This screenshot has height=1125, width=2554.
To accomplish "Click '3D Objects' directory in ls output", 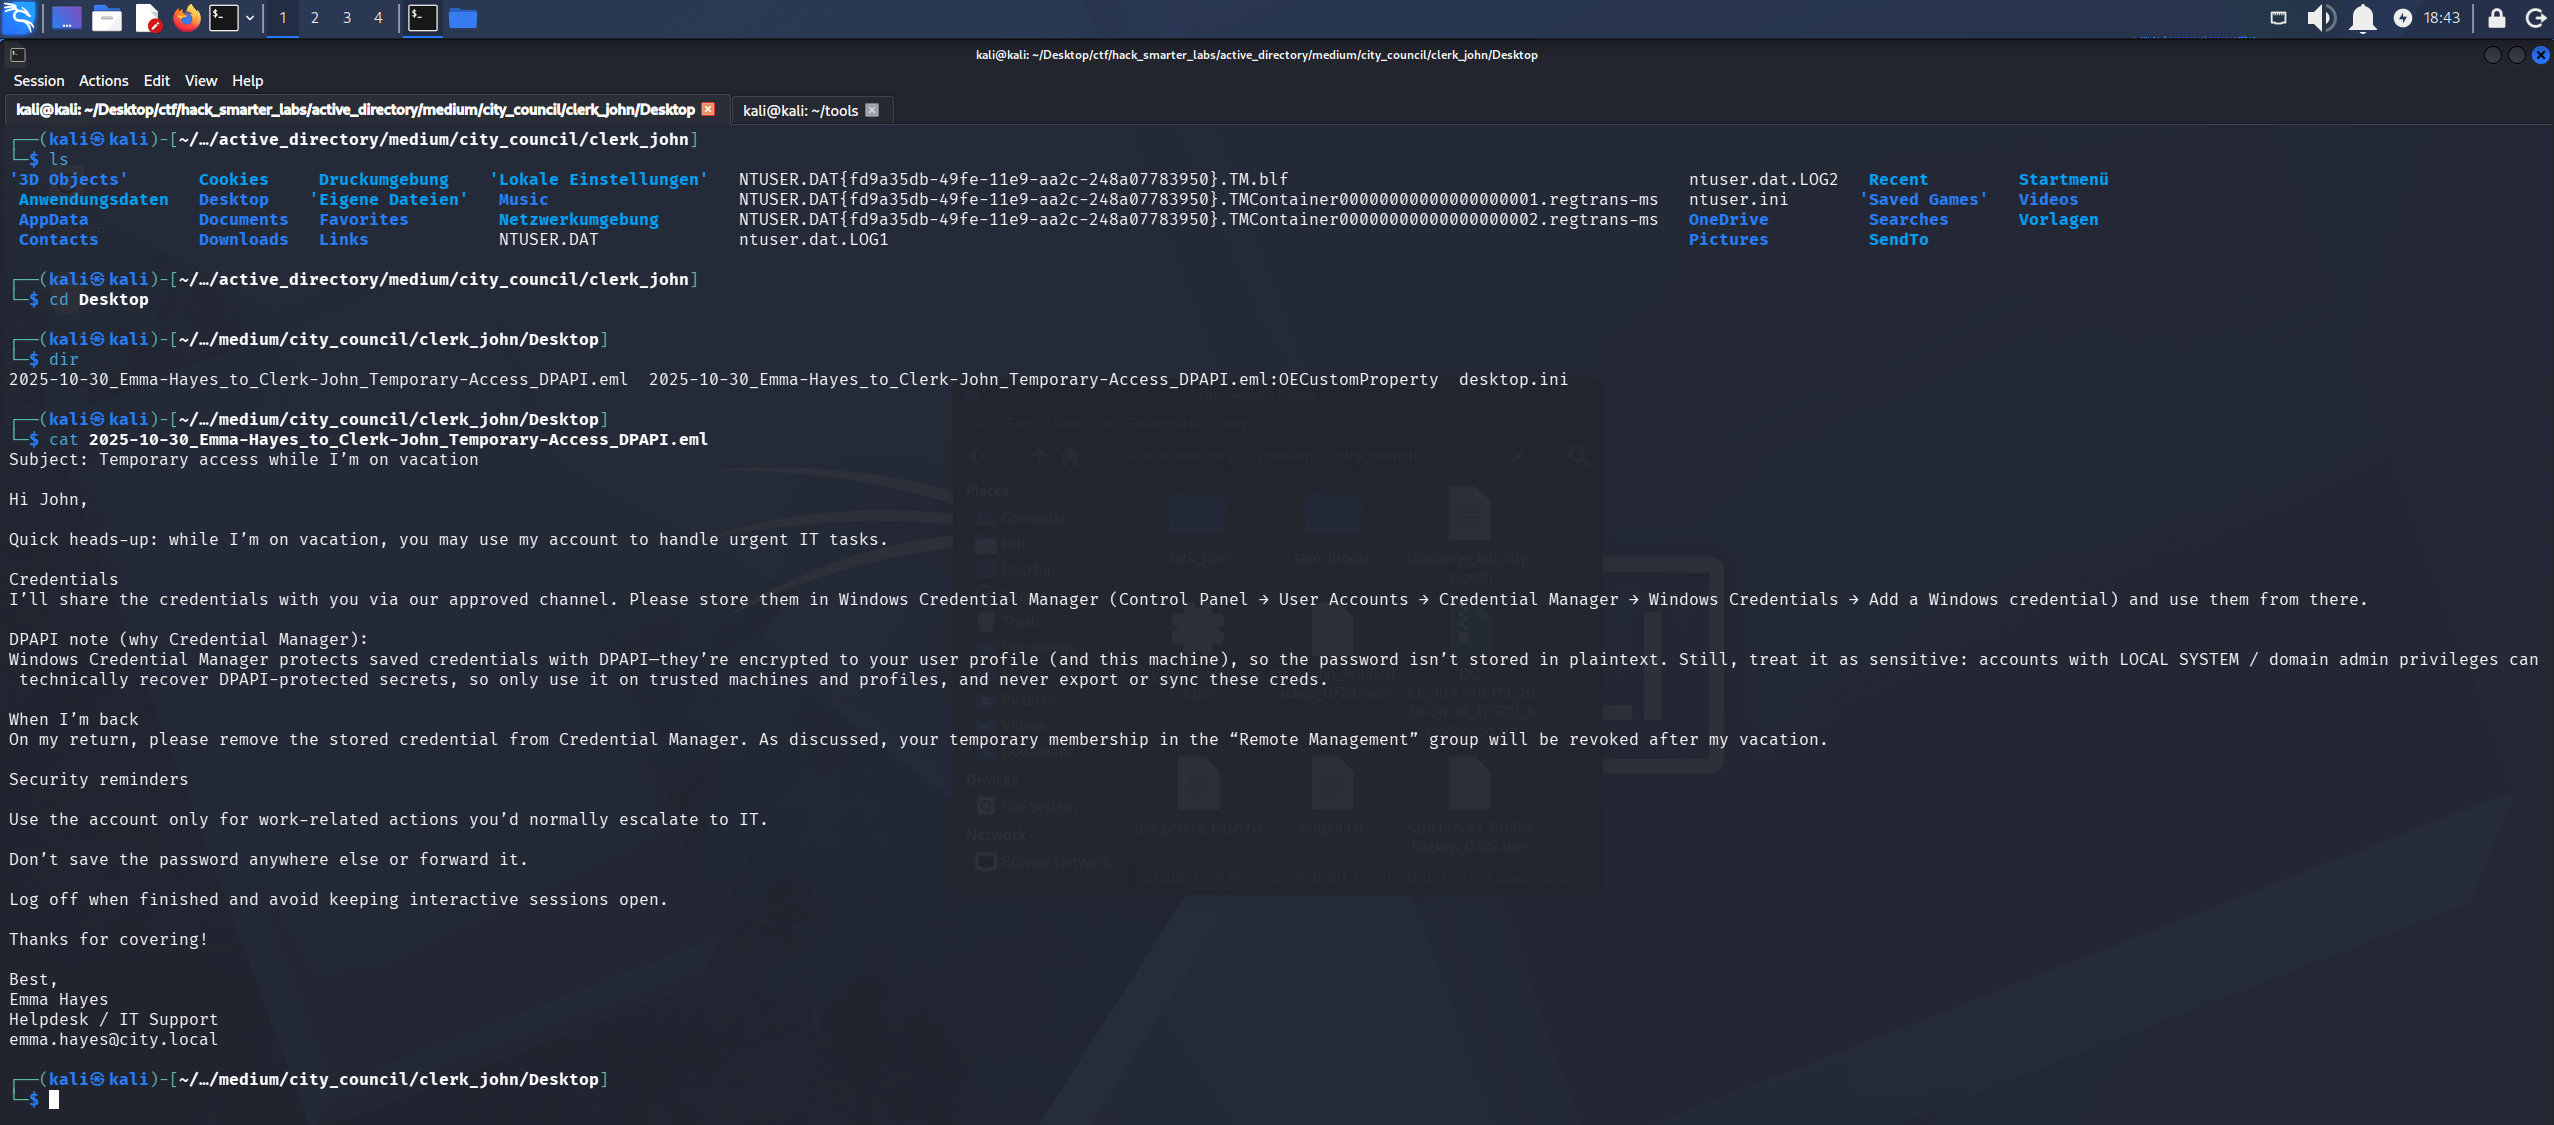I will point(69,180).
